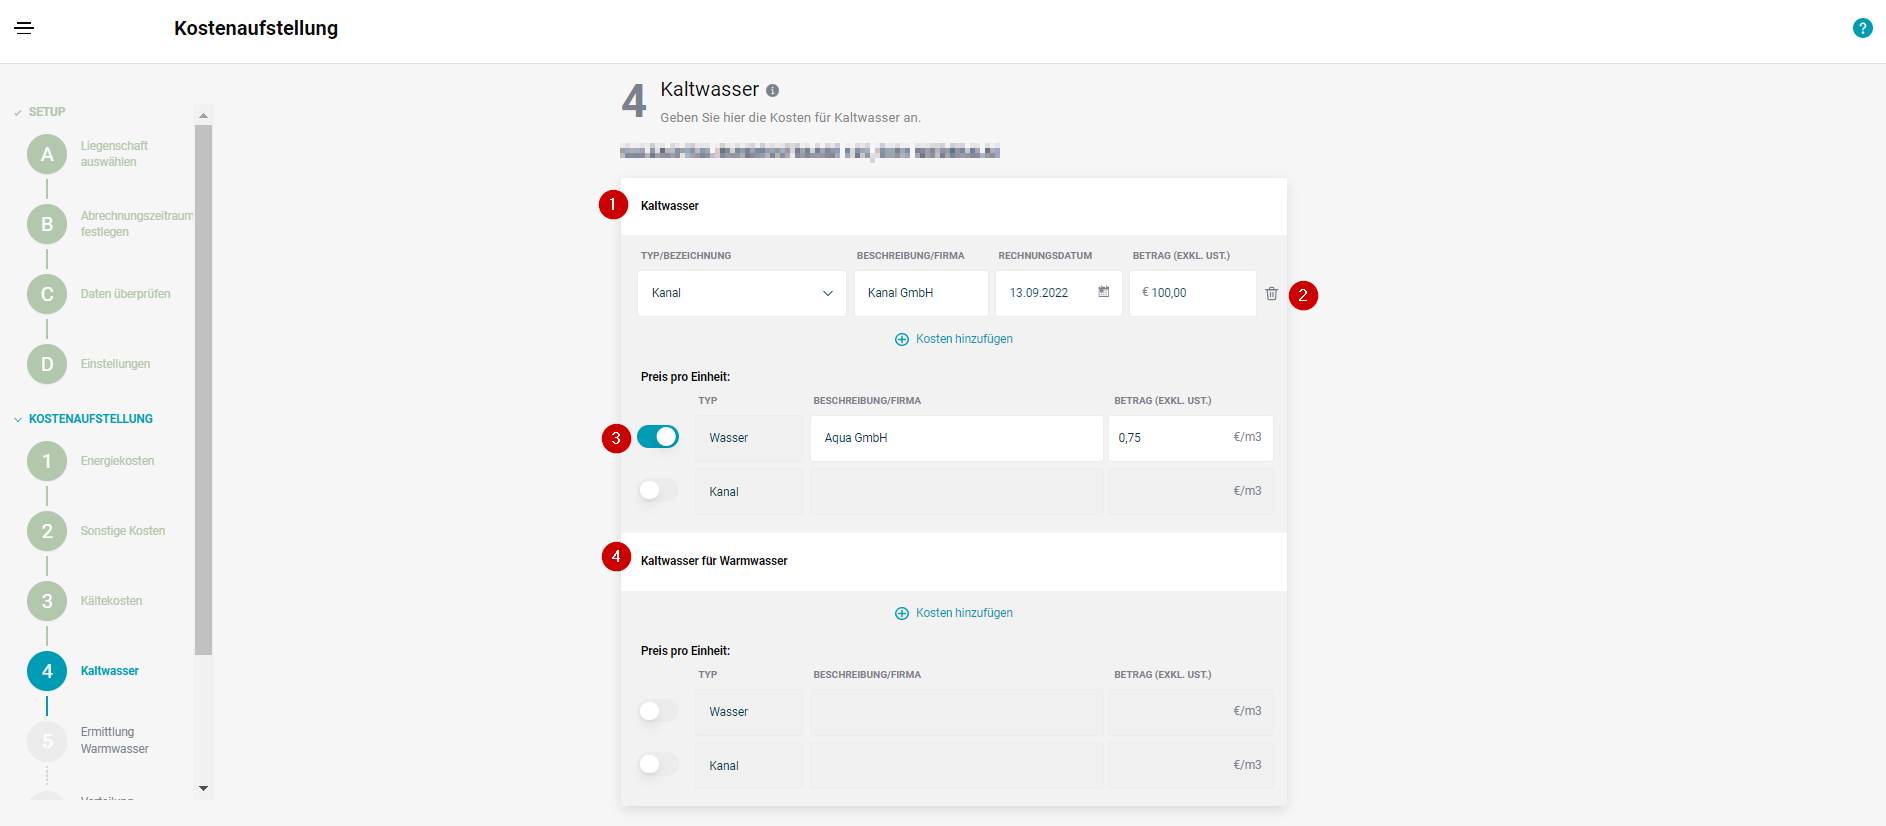
Task: Delete the Kanal cost row with trash icon
Action: [1271, 294]
